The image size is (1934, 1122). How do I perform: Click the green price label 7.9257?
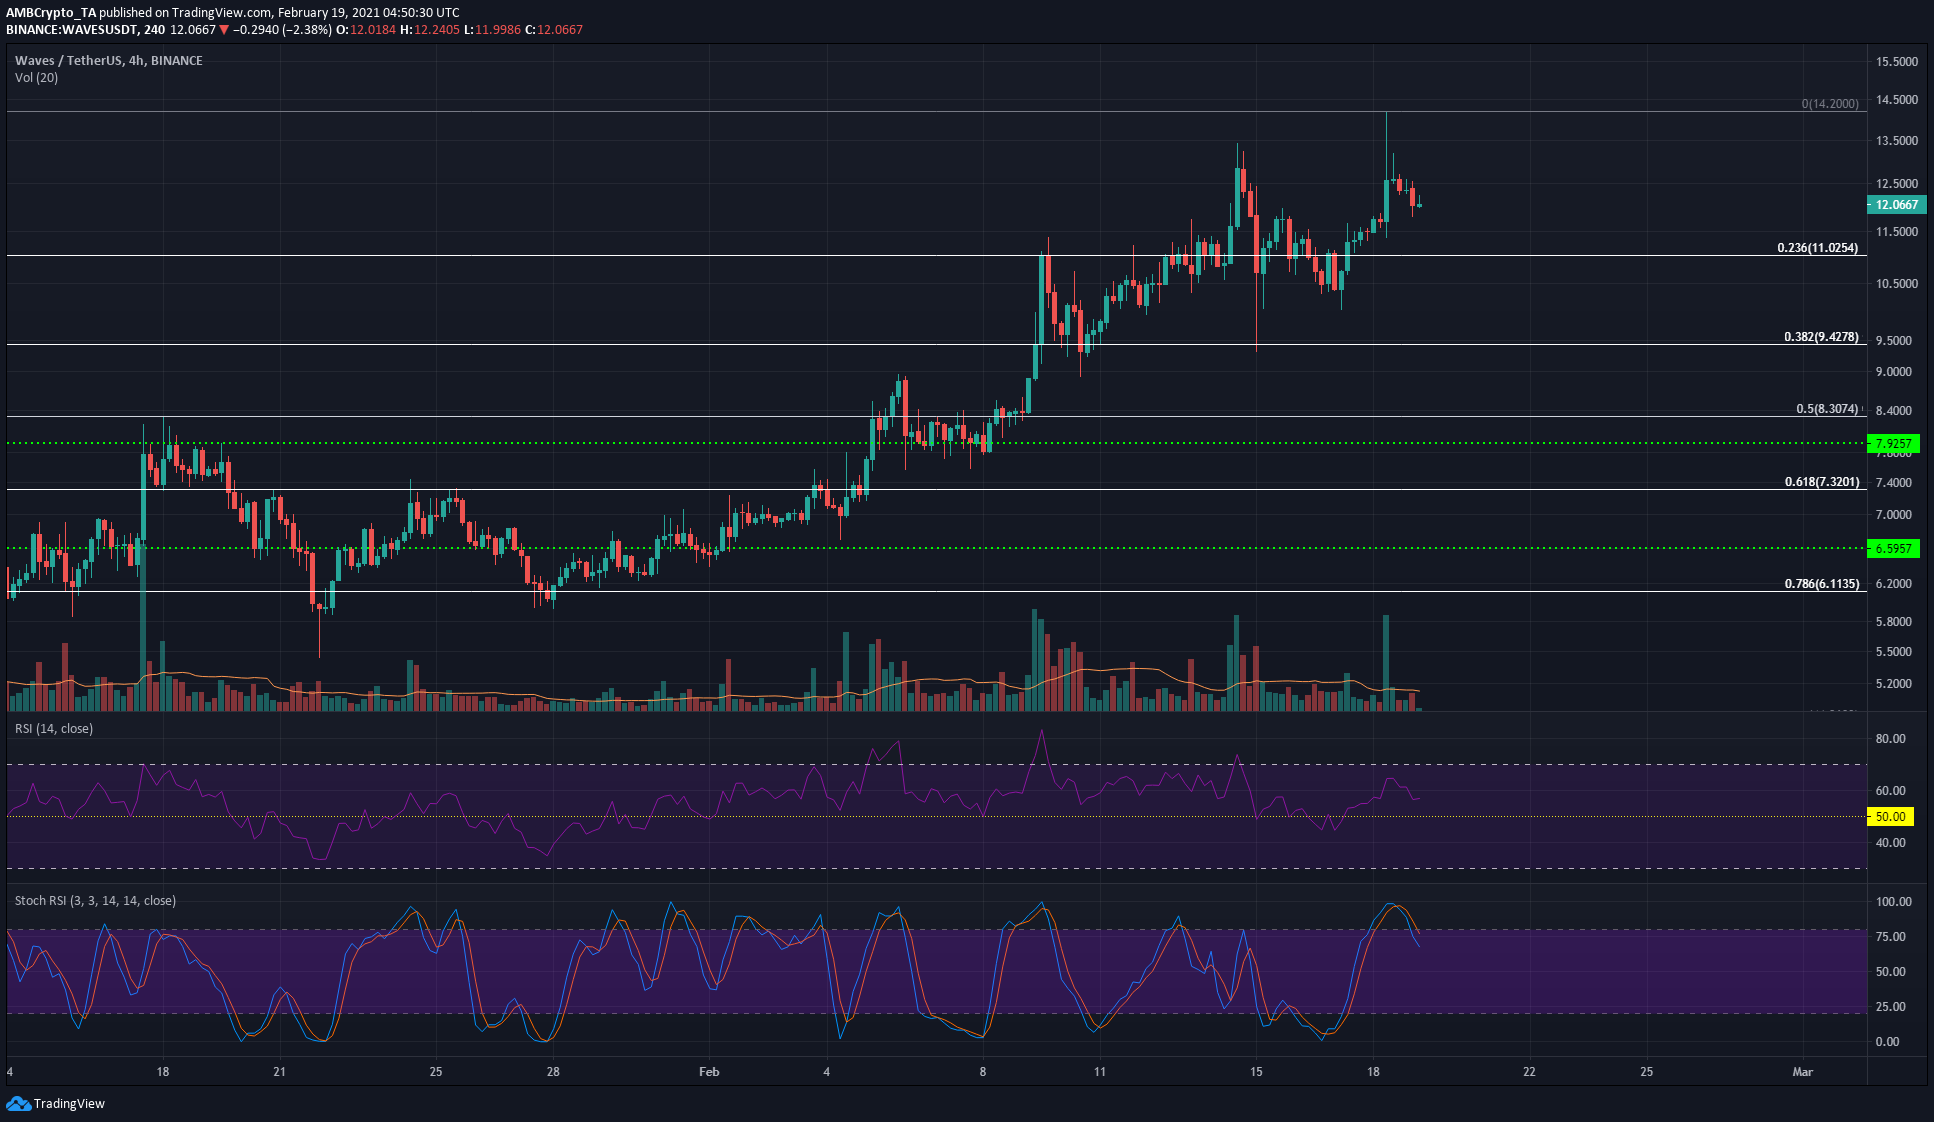click(1892, 443)
